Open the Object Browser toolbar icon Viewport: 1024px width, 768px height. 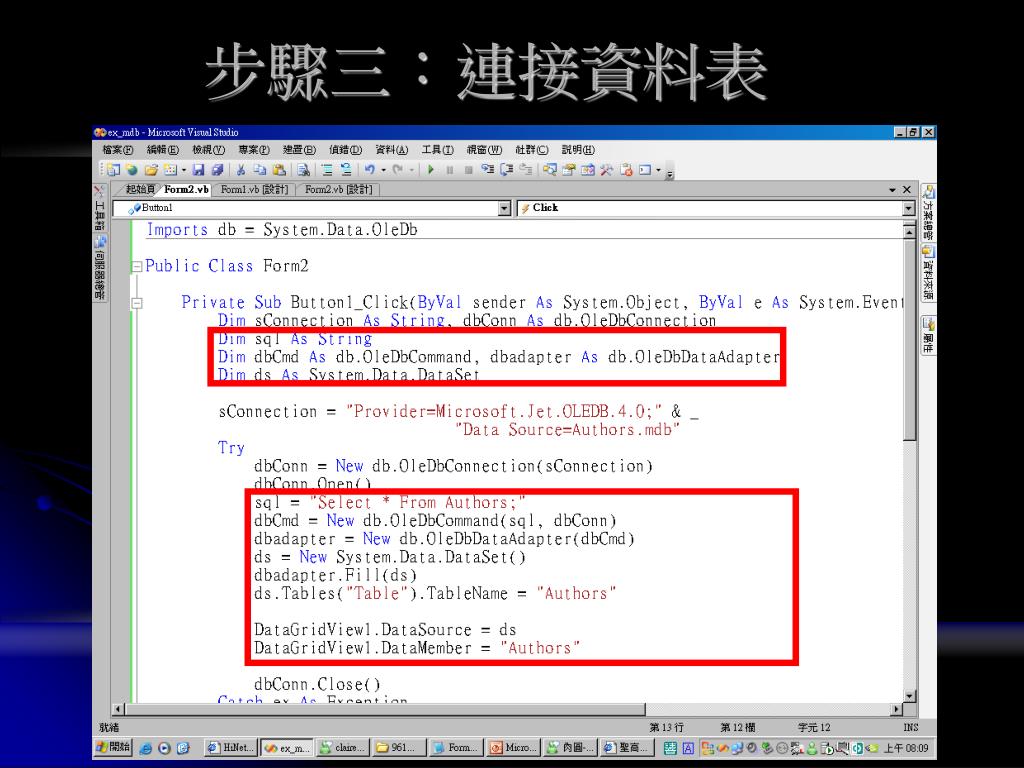pos(588,170)
